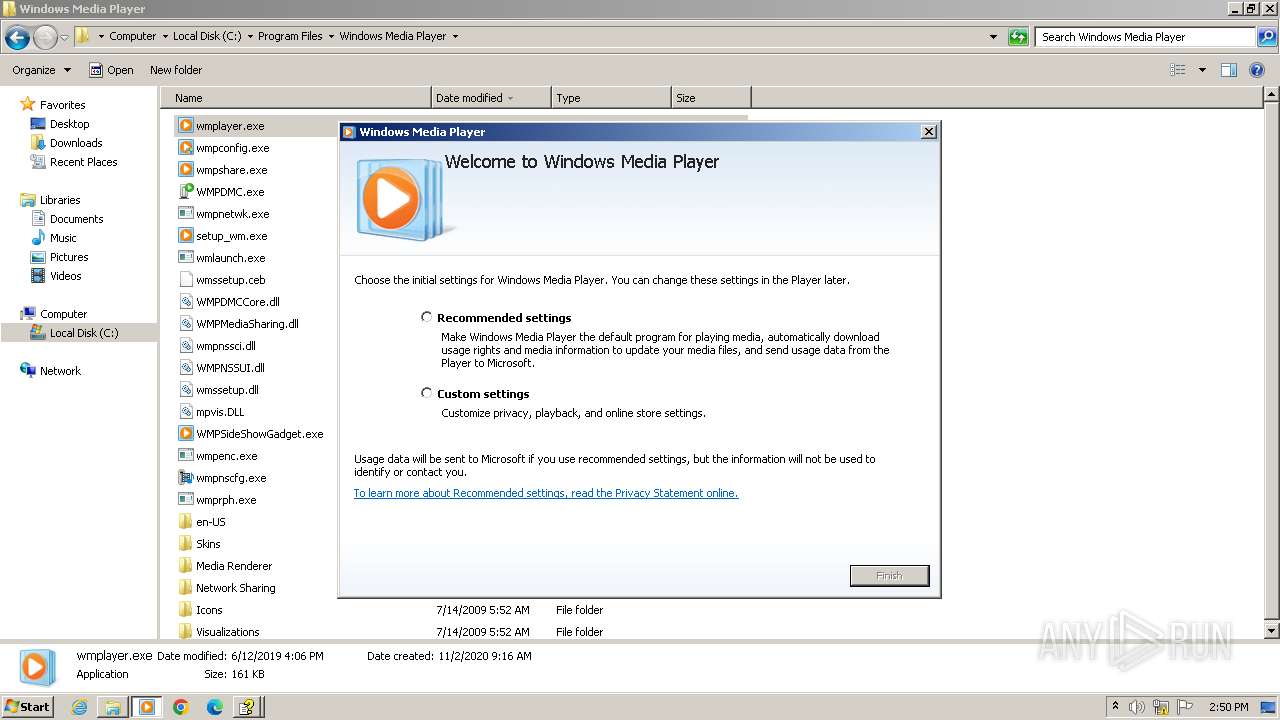The image size is (1280, 720).
Task: Close the Welcome to Windows Media Player dialog
Action: (928, 132)
